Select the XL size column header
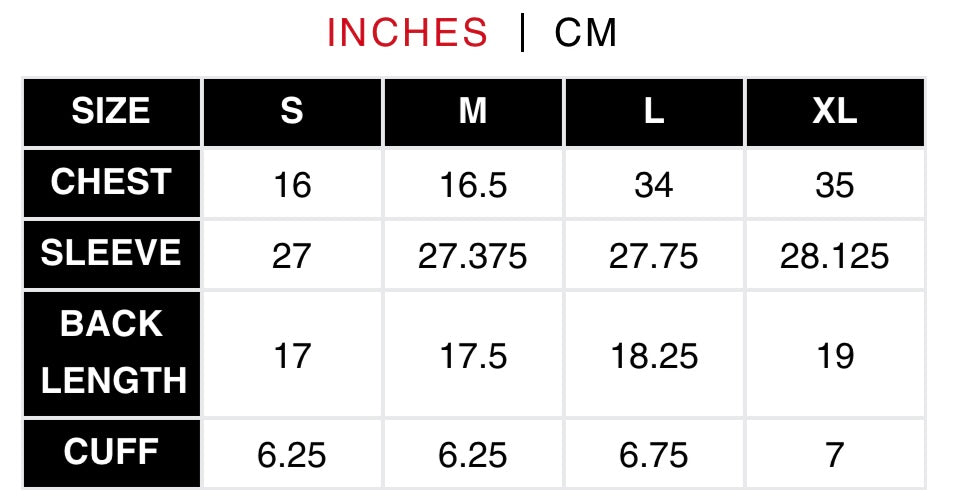968x501 pixels. [835, 112]
